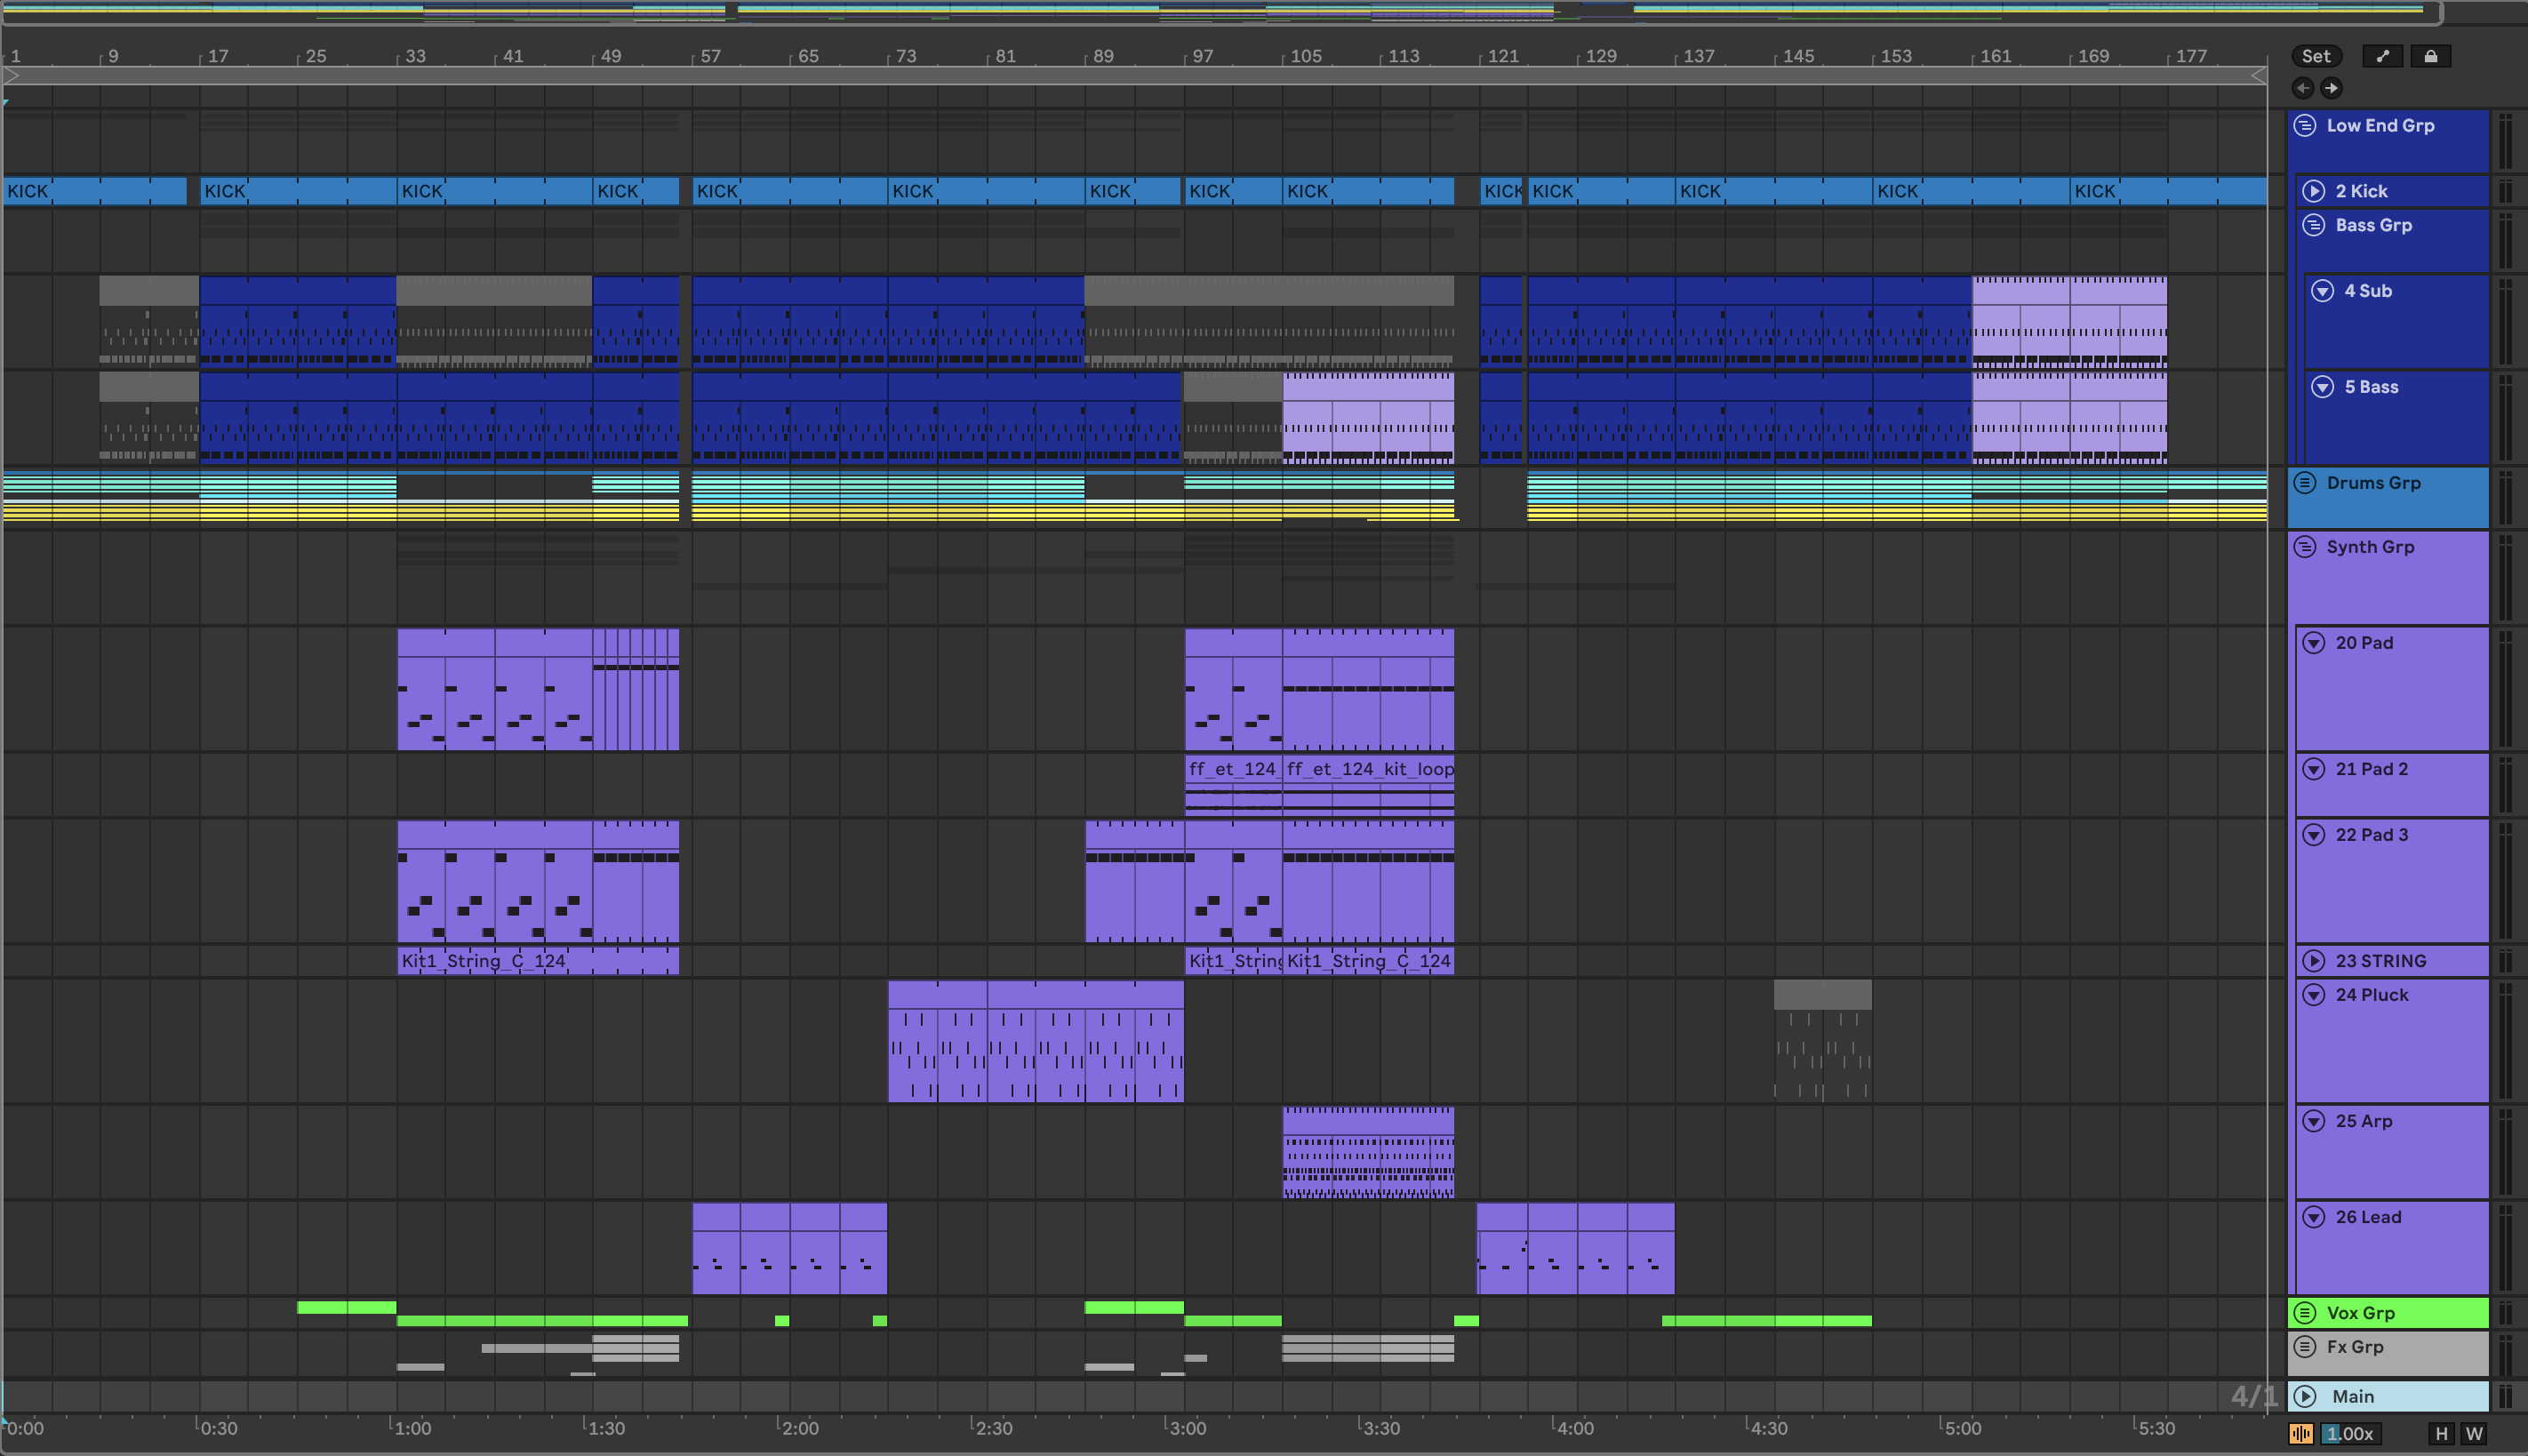The height and width of the screenshot is (1456, 2528).
Task: Collapse the Low End Grp group
Action: pyautogui.click(x=2305, y=125)
